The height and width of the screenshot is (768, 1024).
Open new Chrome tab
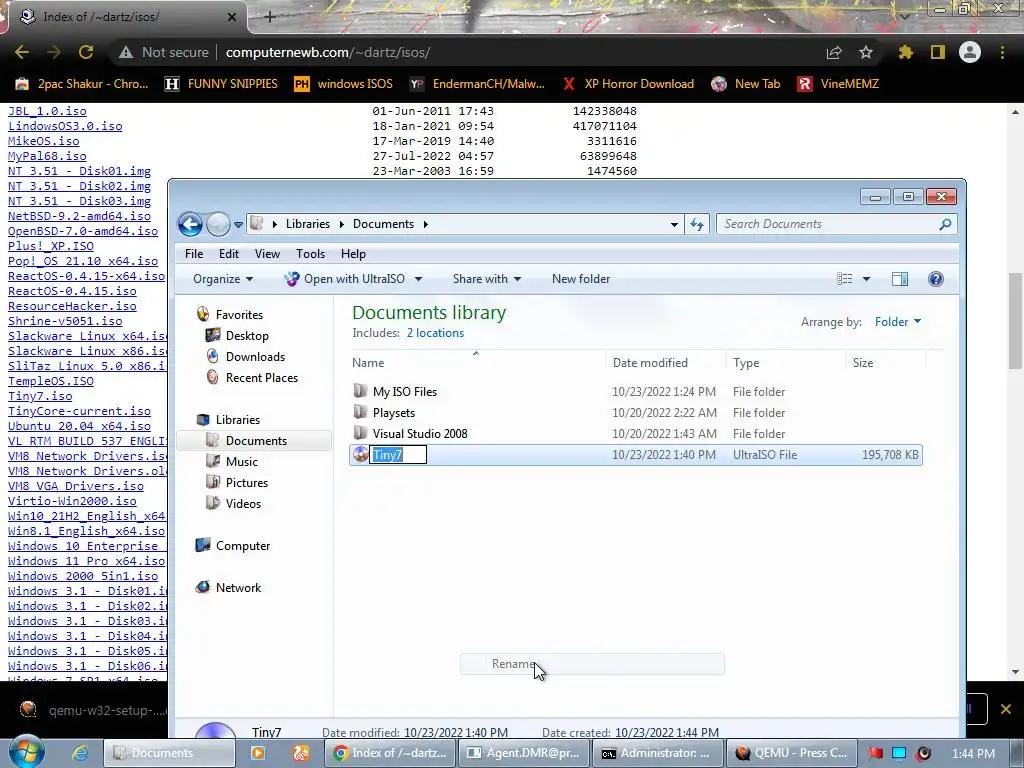(x=270, y=17)
